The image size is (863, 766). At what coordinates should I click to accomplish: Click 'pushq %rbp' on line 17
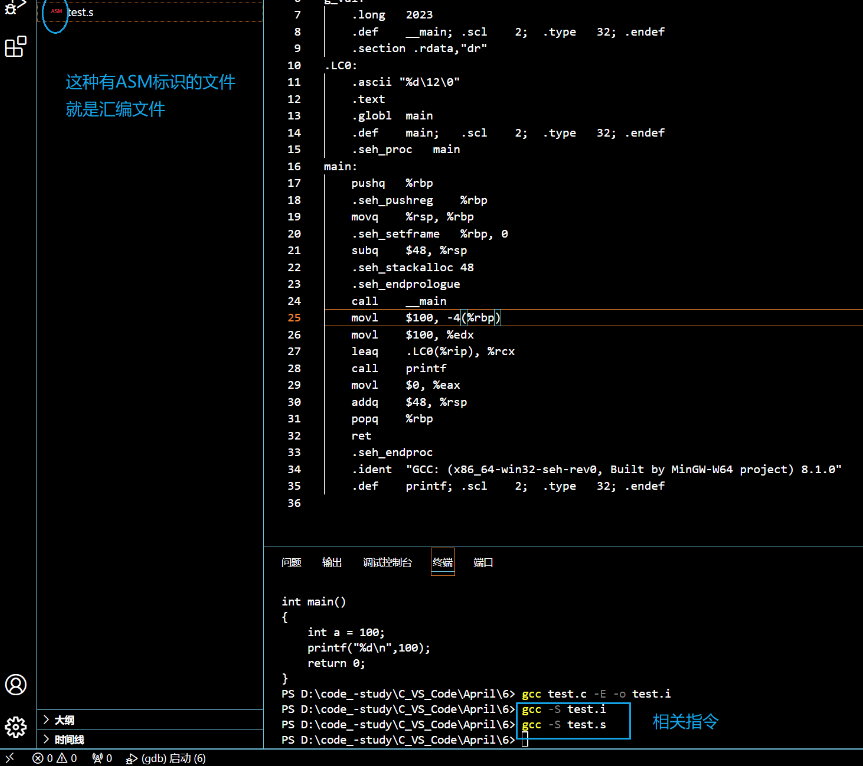coord(392,183)
